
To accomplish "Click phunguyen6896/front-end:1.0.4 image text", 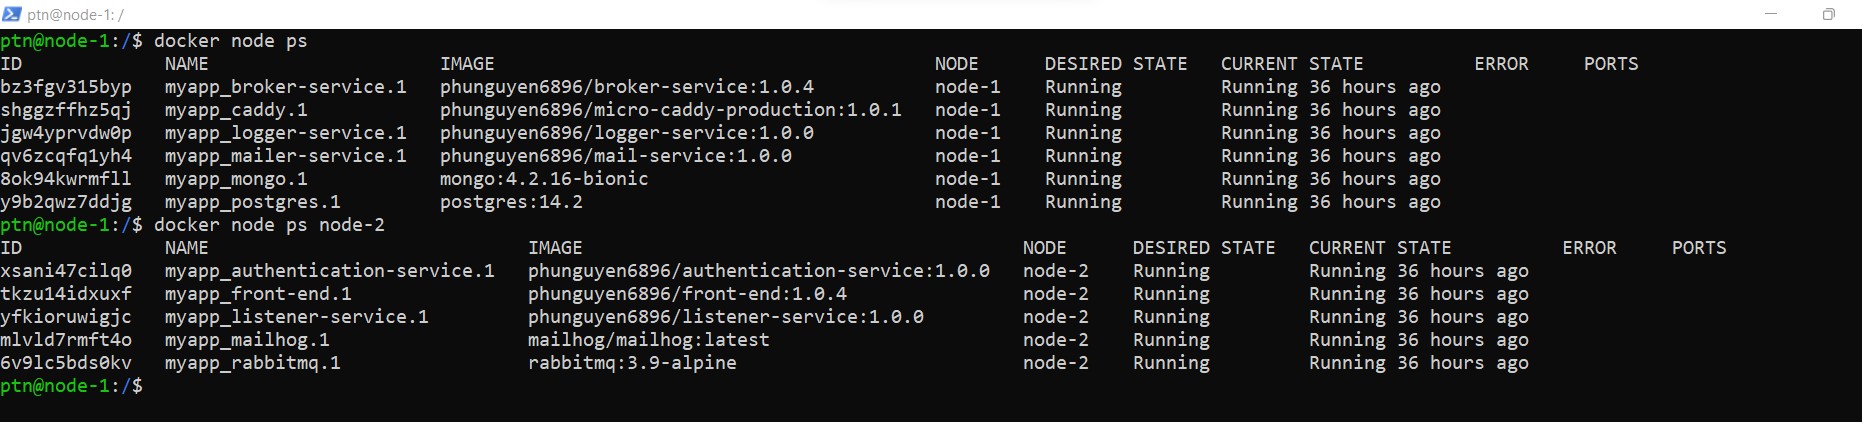I will click(x=687, y=294).
